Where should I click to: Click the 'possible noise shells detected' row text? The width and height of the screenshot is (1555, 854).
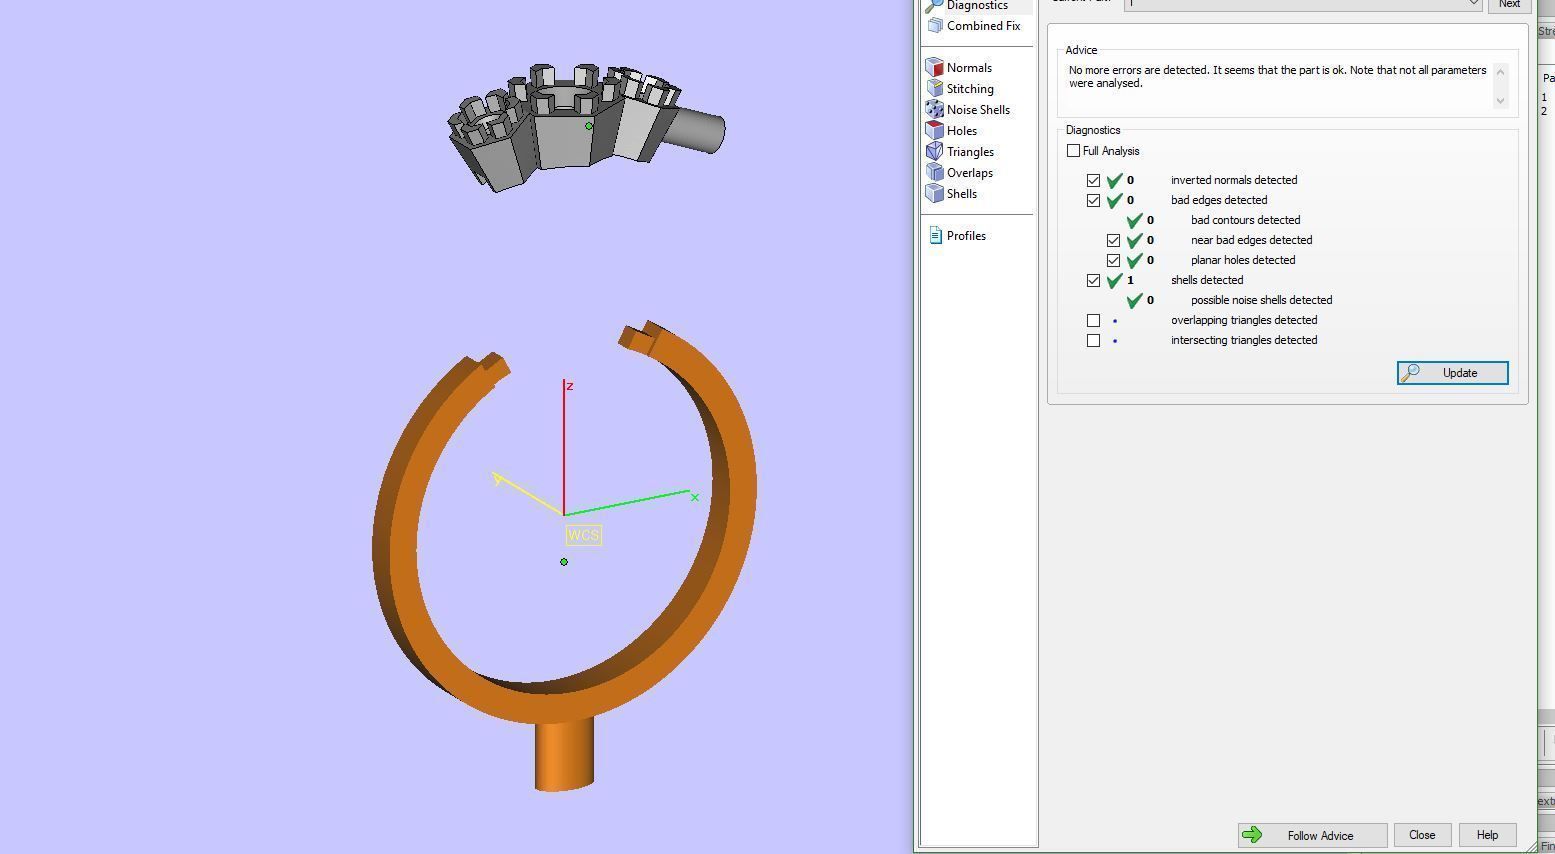(1261, 300)
